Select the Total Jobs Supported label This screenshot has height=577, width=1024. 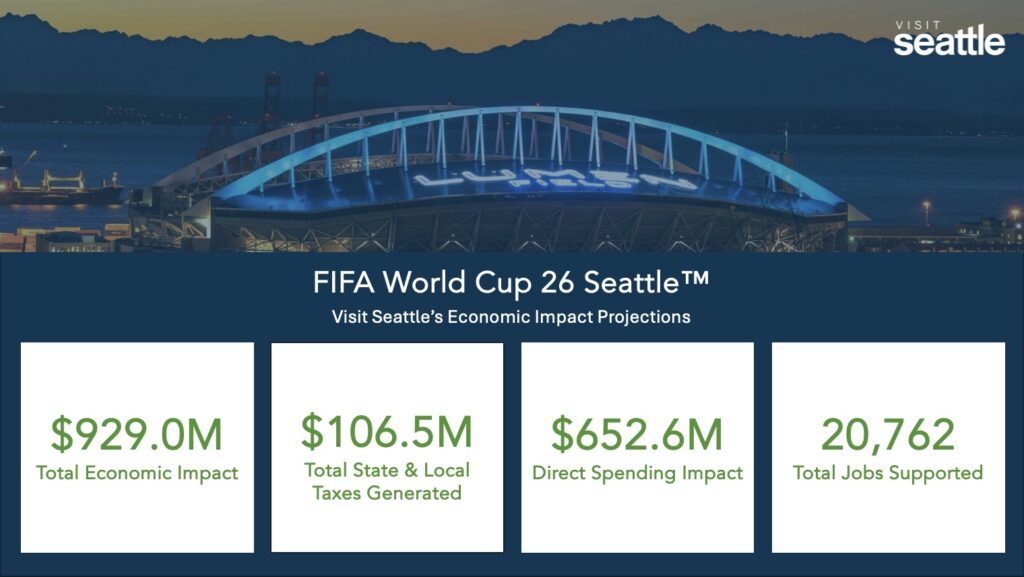click(888, 473)
